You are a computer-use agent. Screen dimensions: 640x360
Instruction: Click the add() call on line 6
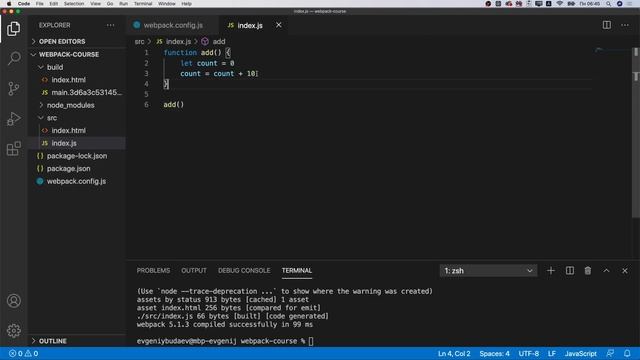[x=173, y=104]
